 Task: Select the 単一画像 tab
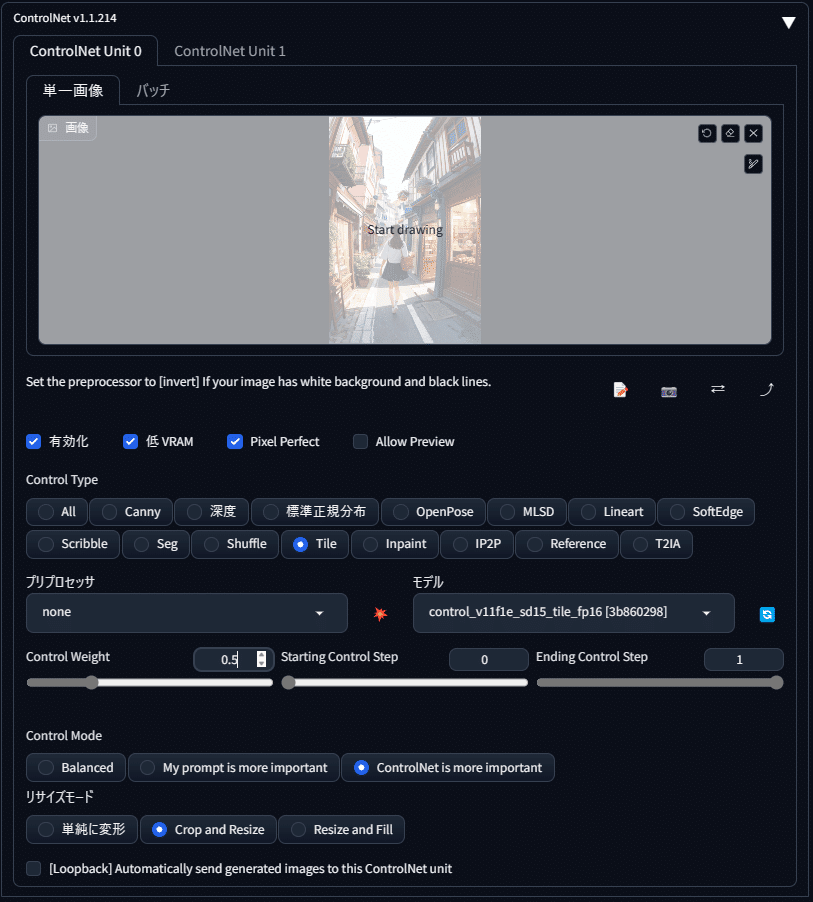(73, 90)
